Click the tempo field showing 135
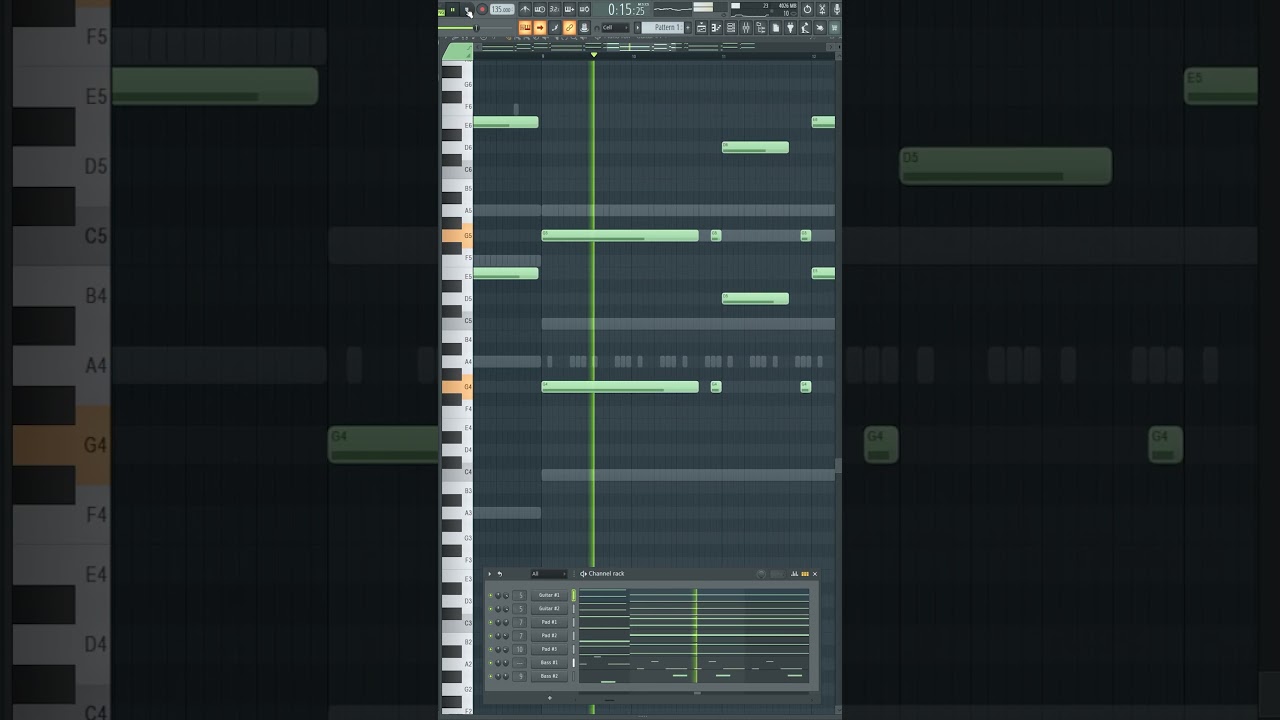 point(502,9)
